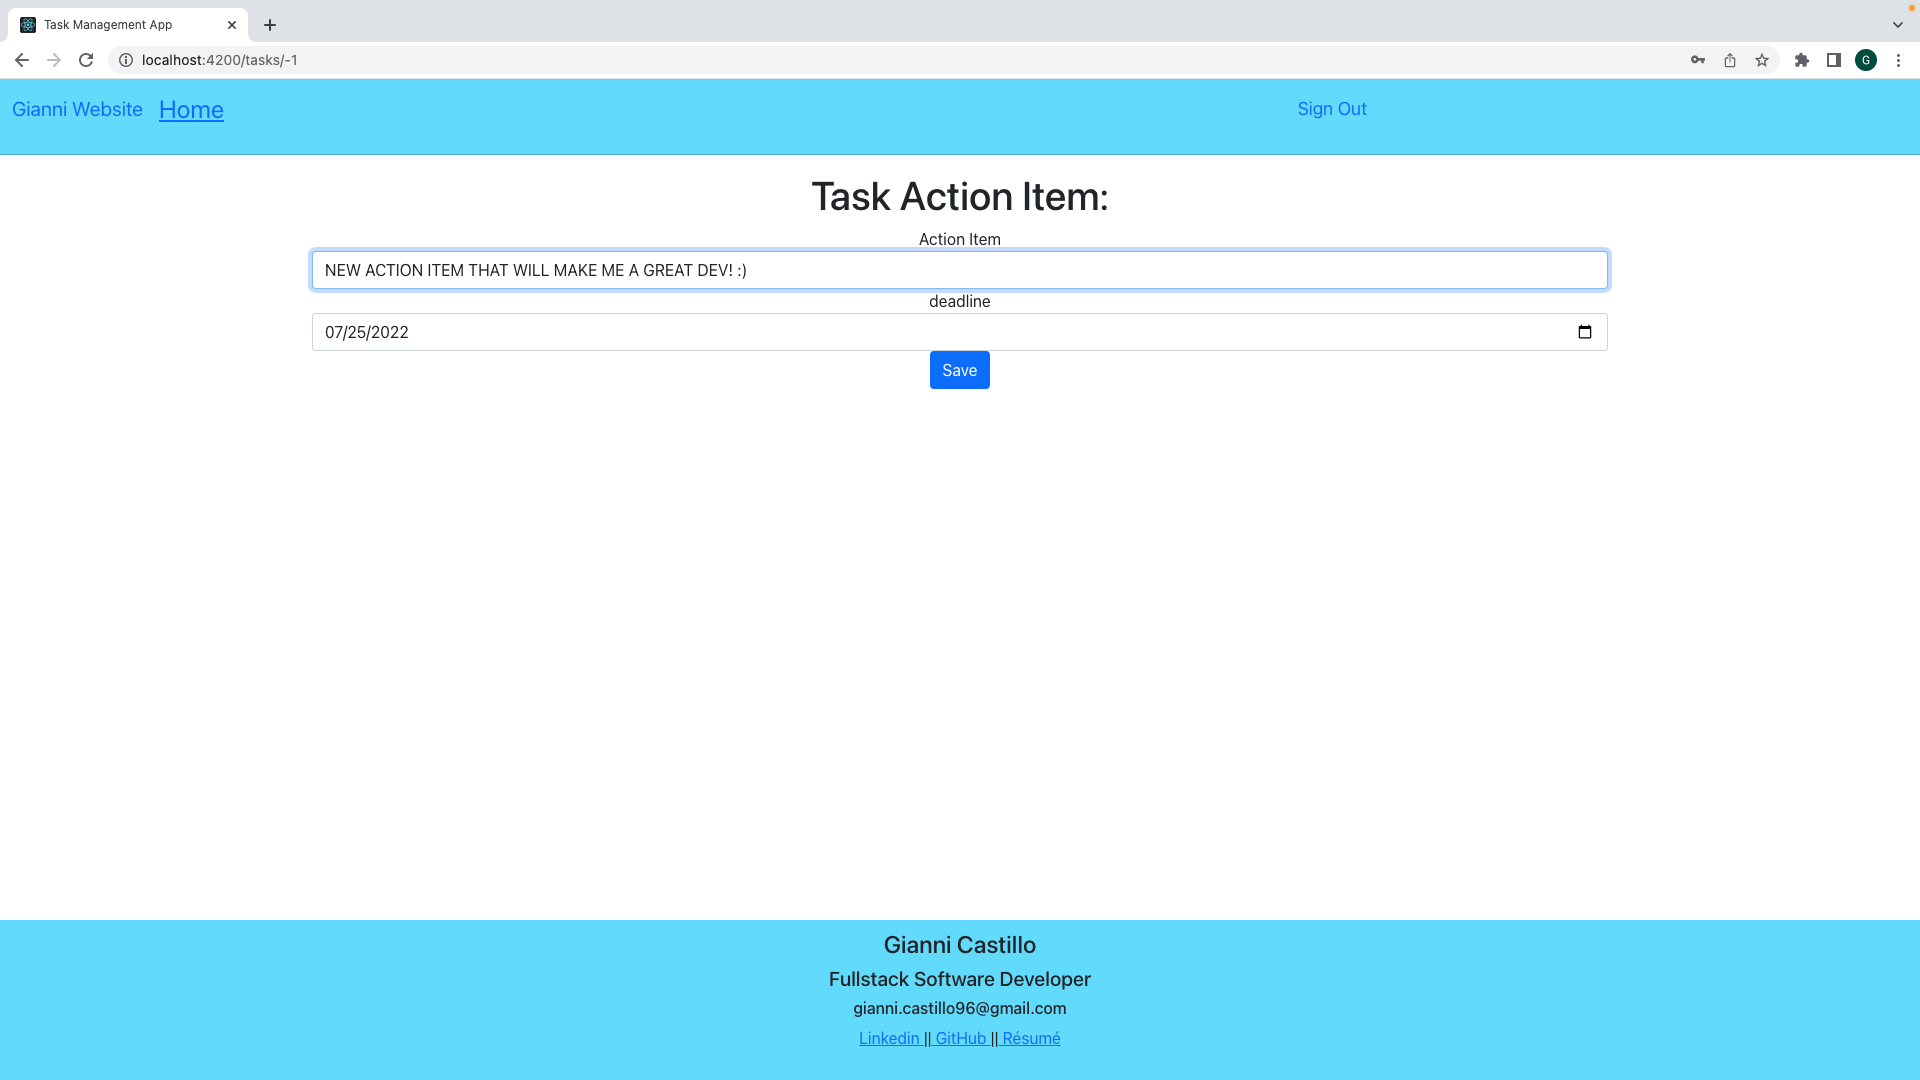Click the Action Item text field
Image resolution: width=1920 pixels, height=1080 pixels.
(959, 269)
